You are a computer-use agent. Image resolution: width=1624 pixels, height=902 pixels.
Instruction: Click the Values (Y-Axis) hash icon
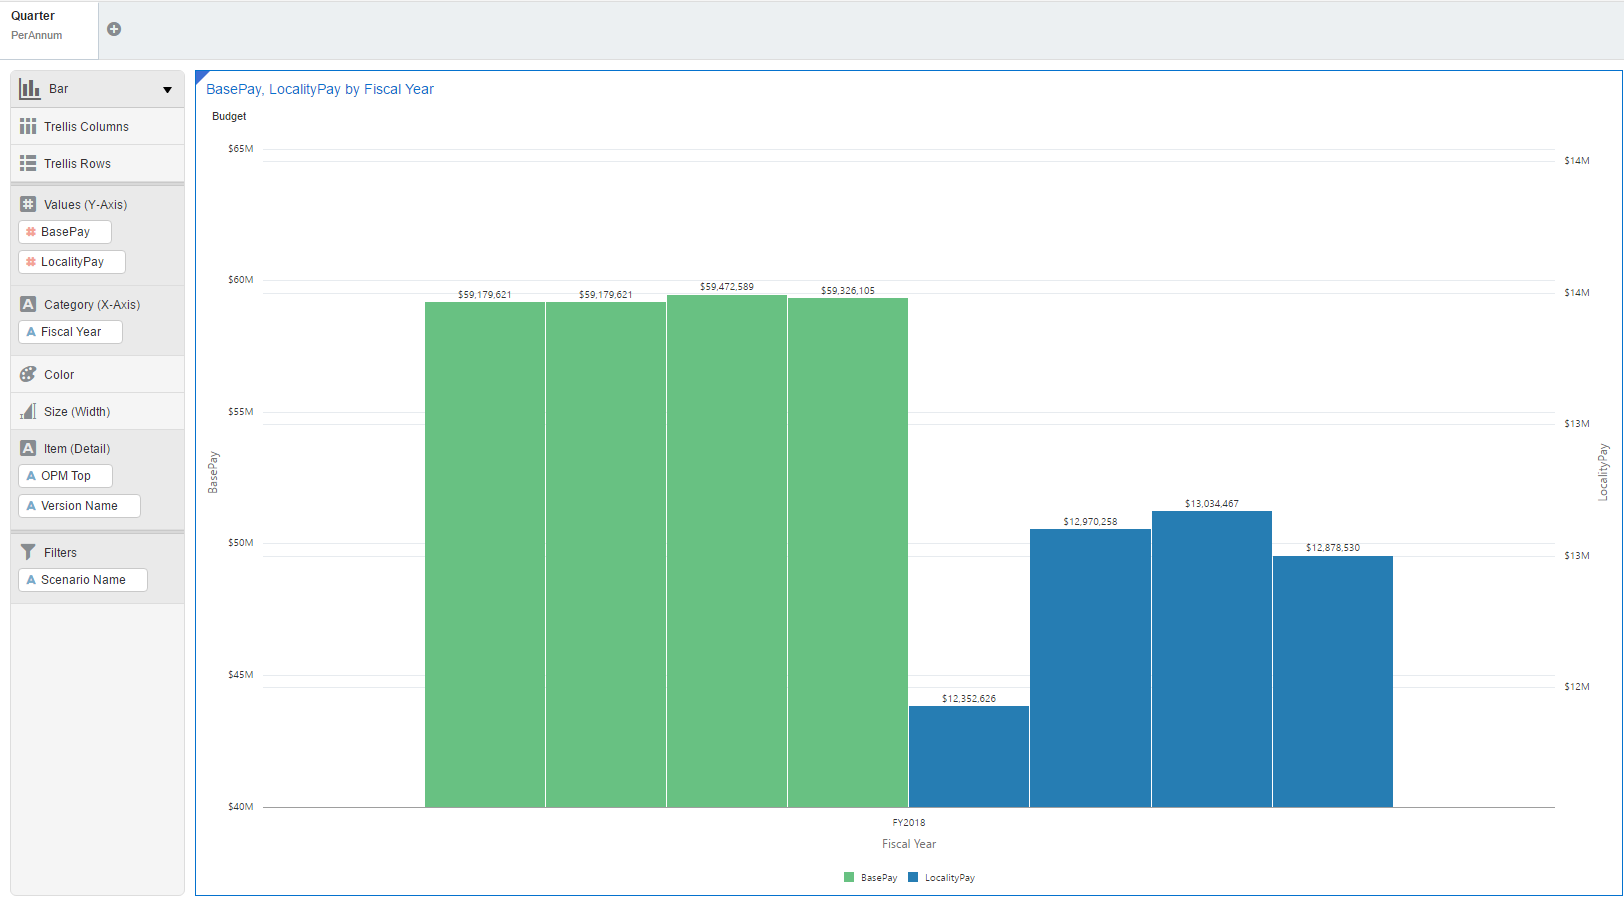click(28, 204)
